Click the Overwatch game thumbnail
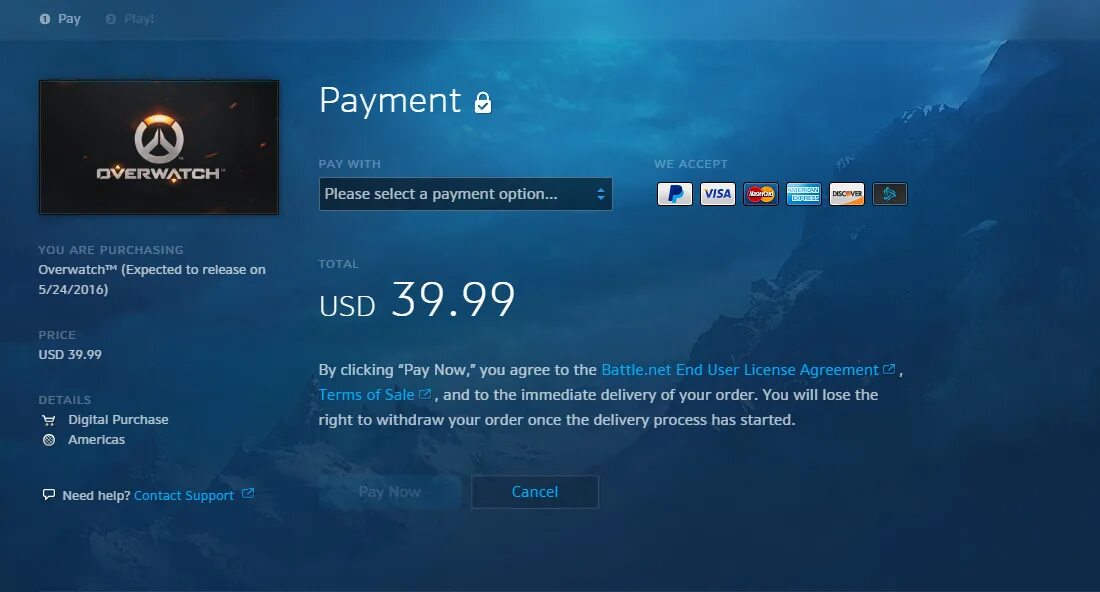Viewport: 1100px width, 592px height. point(159,147)
